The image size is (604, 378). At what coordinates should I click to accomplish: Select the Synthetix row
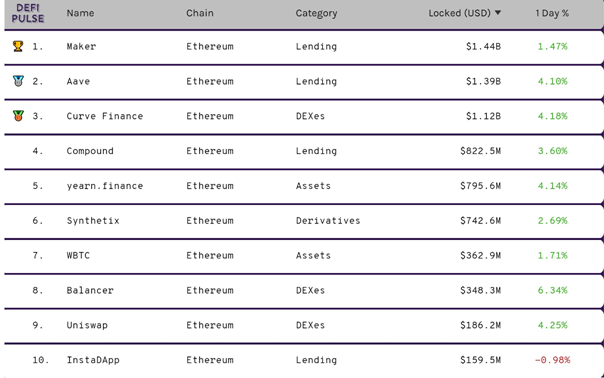(304, 221)
